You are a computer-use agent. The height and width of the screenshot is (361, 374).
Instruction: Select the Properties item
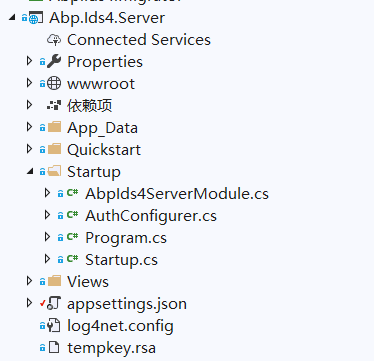[x=105, y=62]
